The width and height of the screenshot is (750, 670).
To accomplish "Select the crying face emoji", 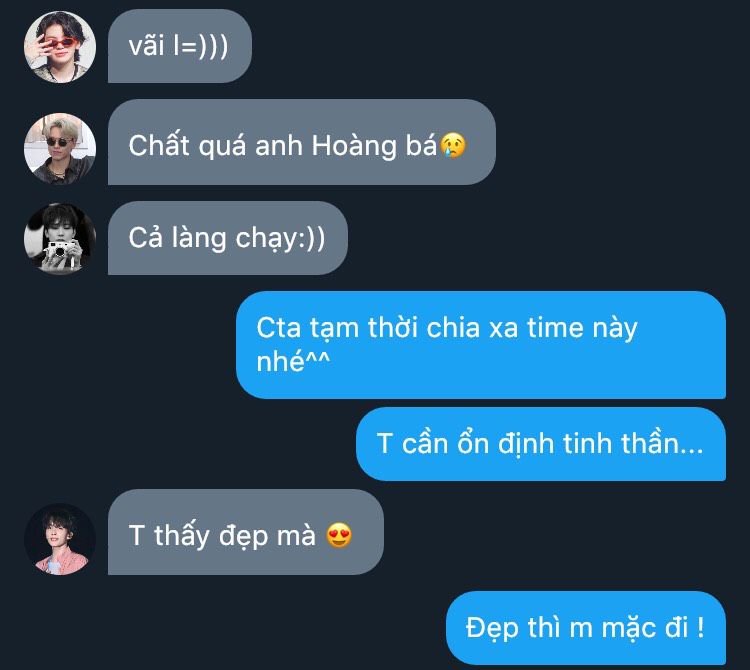I will (452, 145).
